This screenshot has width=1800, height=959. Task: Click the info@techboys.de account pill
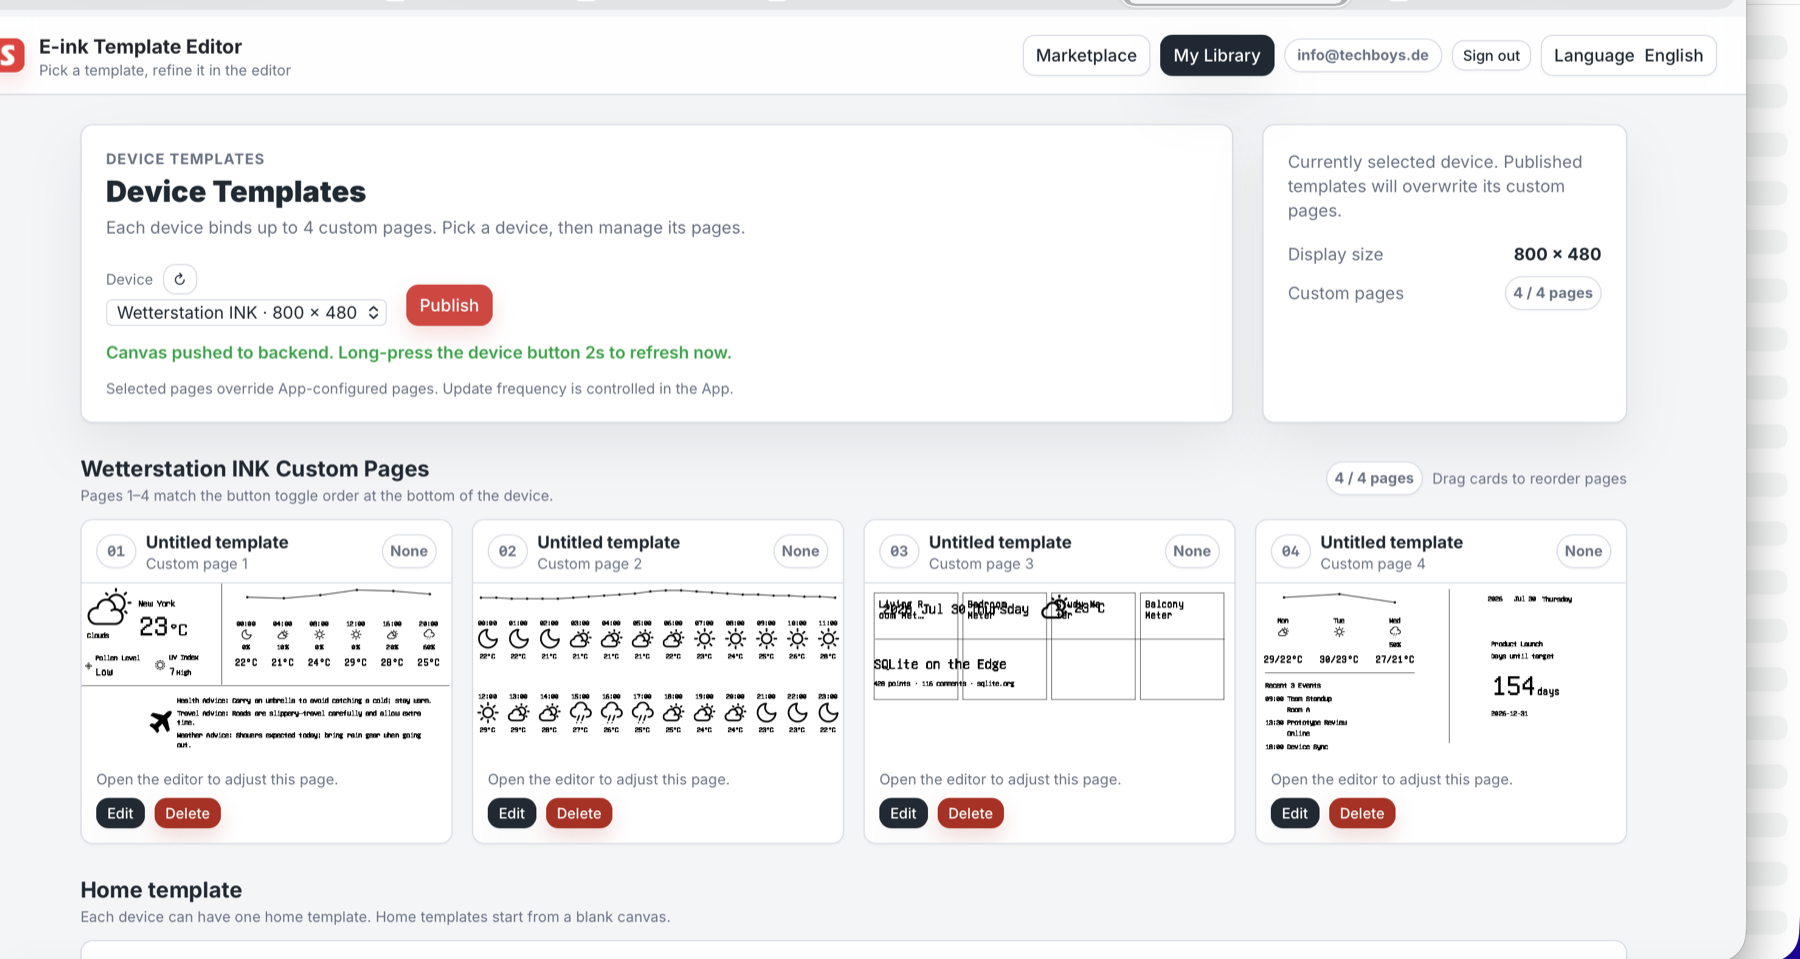point(1362,55)
